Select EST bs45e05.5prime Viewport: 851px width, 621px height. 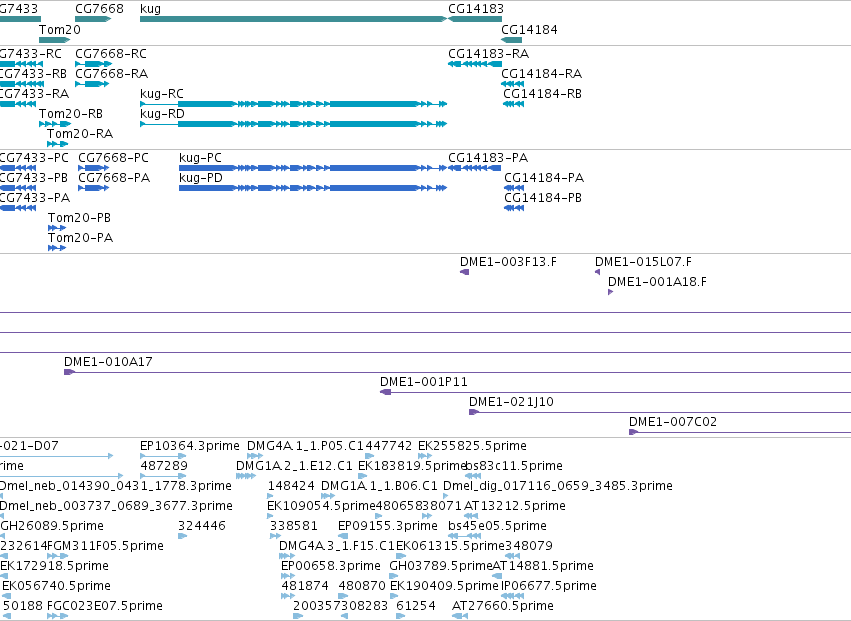click(465, 536)
